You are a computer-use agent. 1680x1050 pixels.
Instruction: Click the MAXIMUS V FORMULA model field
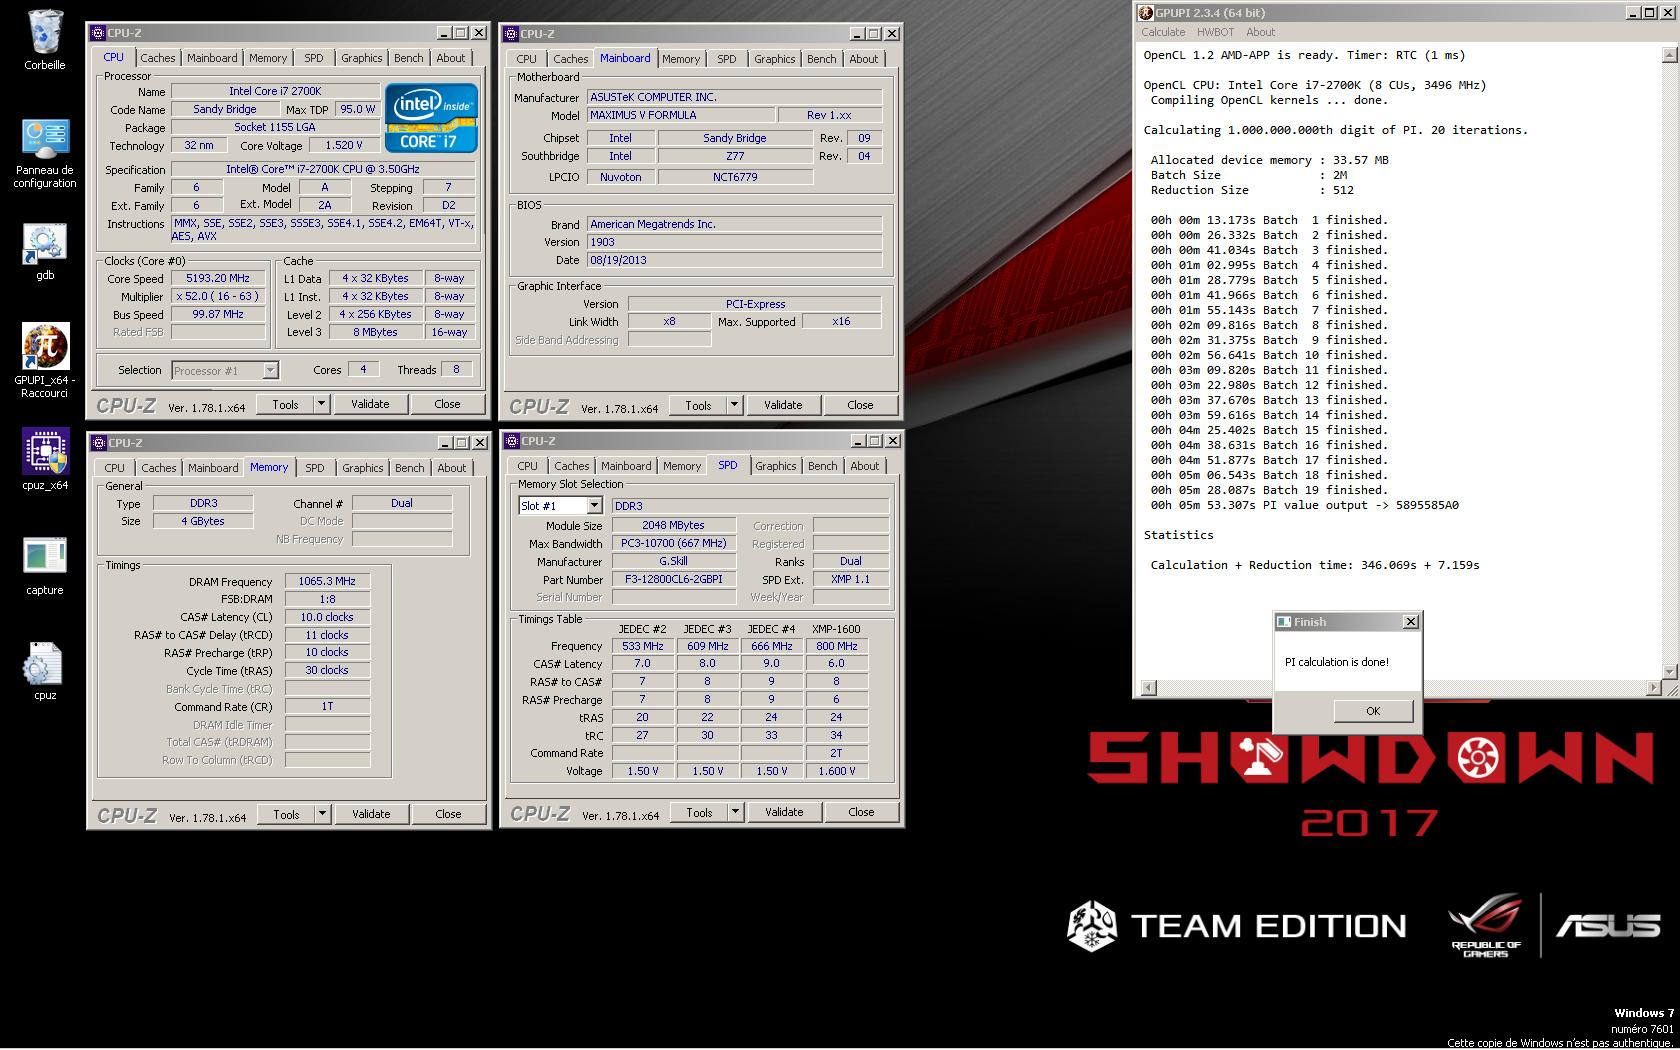[x=680, y=115]
